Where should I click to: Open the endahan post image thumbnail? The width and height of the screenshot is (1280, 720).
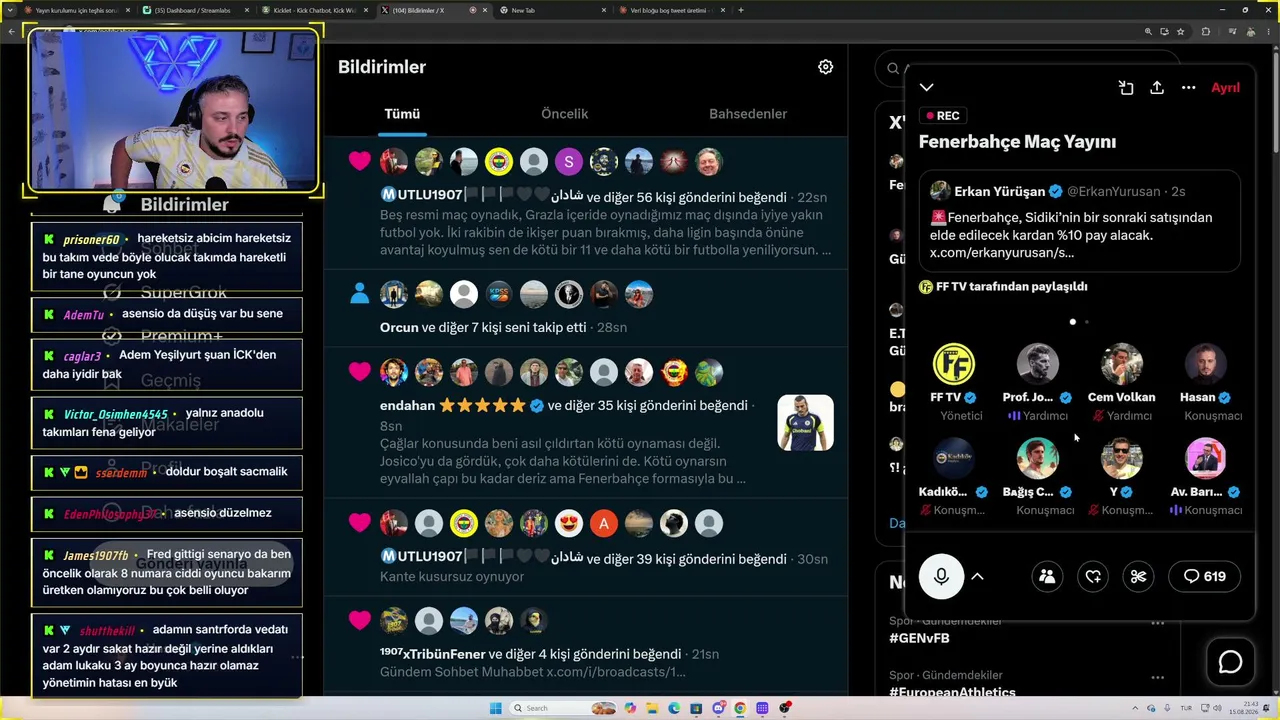805,423
